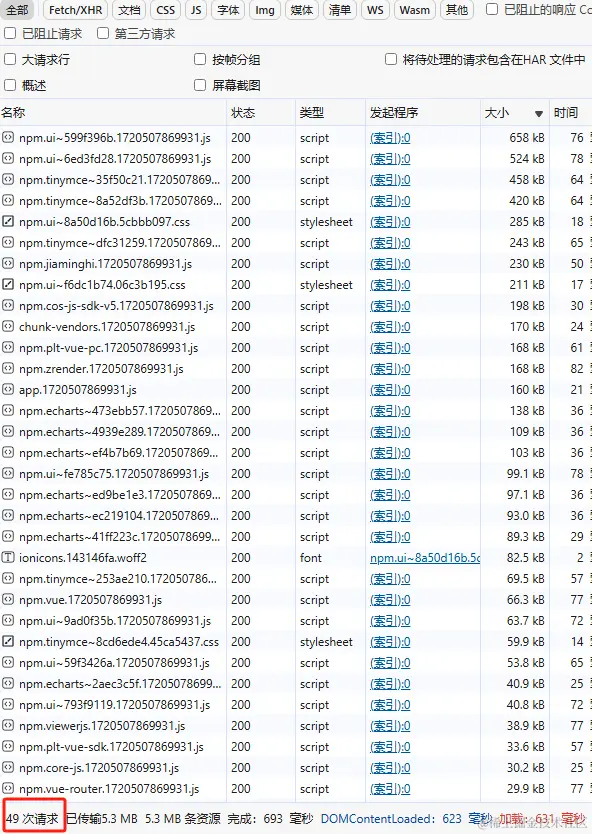The width and height of the screenshot is (592, 834).
Task: Open the ionicons initiator link npm.ui~8a50d16b
Action: [425, 558]
